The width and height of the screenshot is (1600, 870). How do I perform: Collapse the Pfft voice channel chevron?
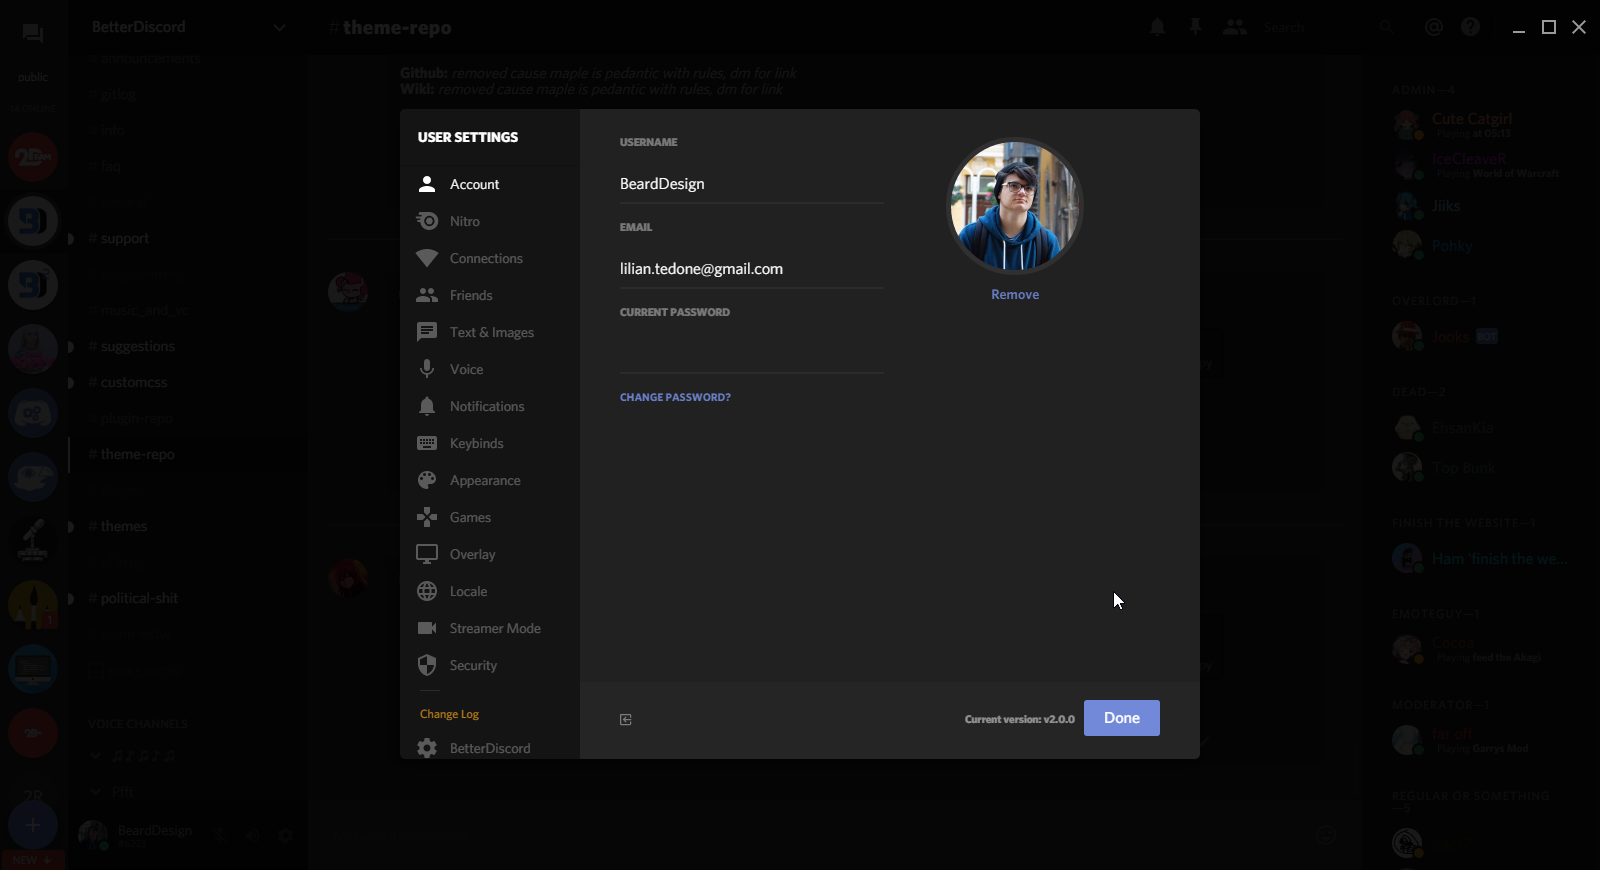tap(96, 791)
